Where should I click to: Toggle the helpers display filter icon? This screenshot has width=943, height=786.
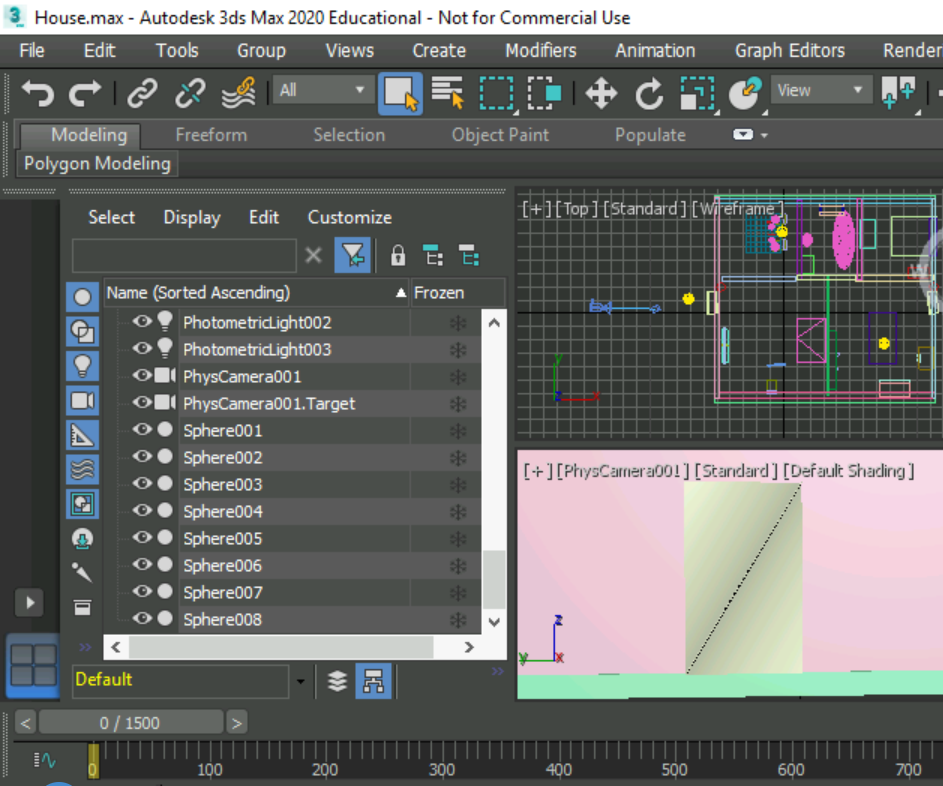pyautogui.click(x=82, y=432)
